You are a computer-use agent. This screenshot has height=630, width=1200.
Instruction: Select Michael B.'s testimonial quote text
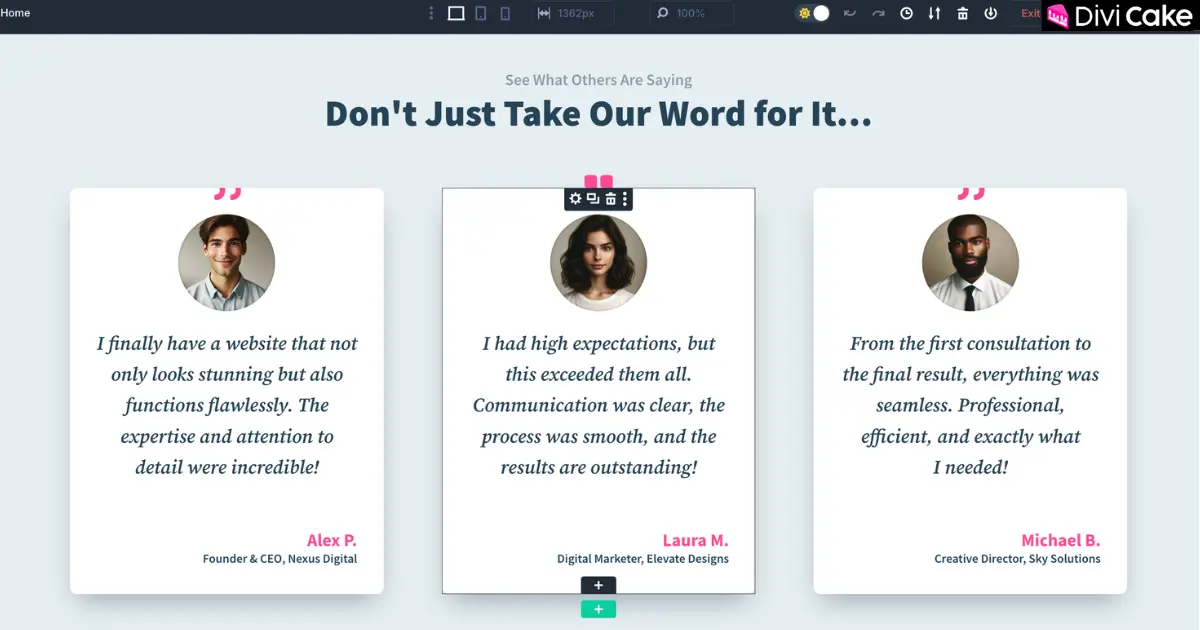tap(970, 405)
